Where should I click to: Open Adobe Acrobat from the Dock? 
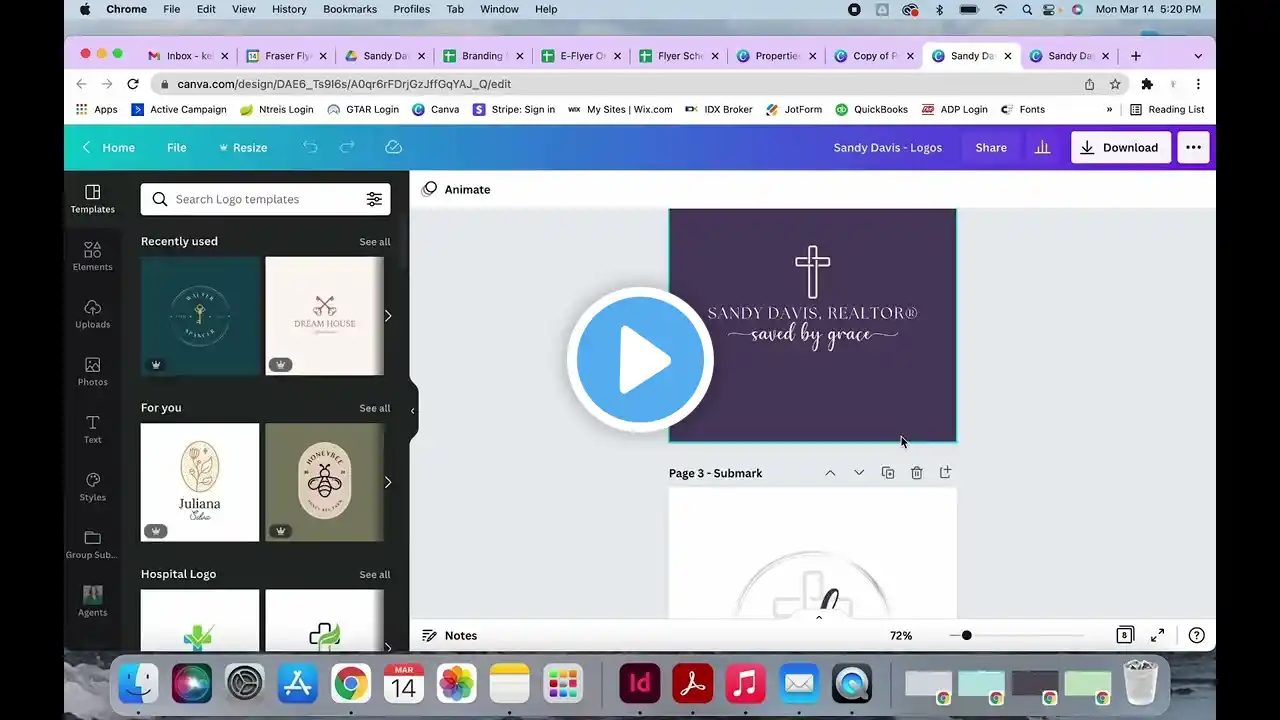[x=692, y=684]
